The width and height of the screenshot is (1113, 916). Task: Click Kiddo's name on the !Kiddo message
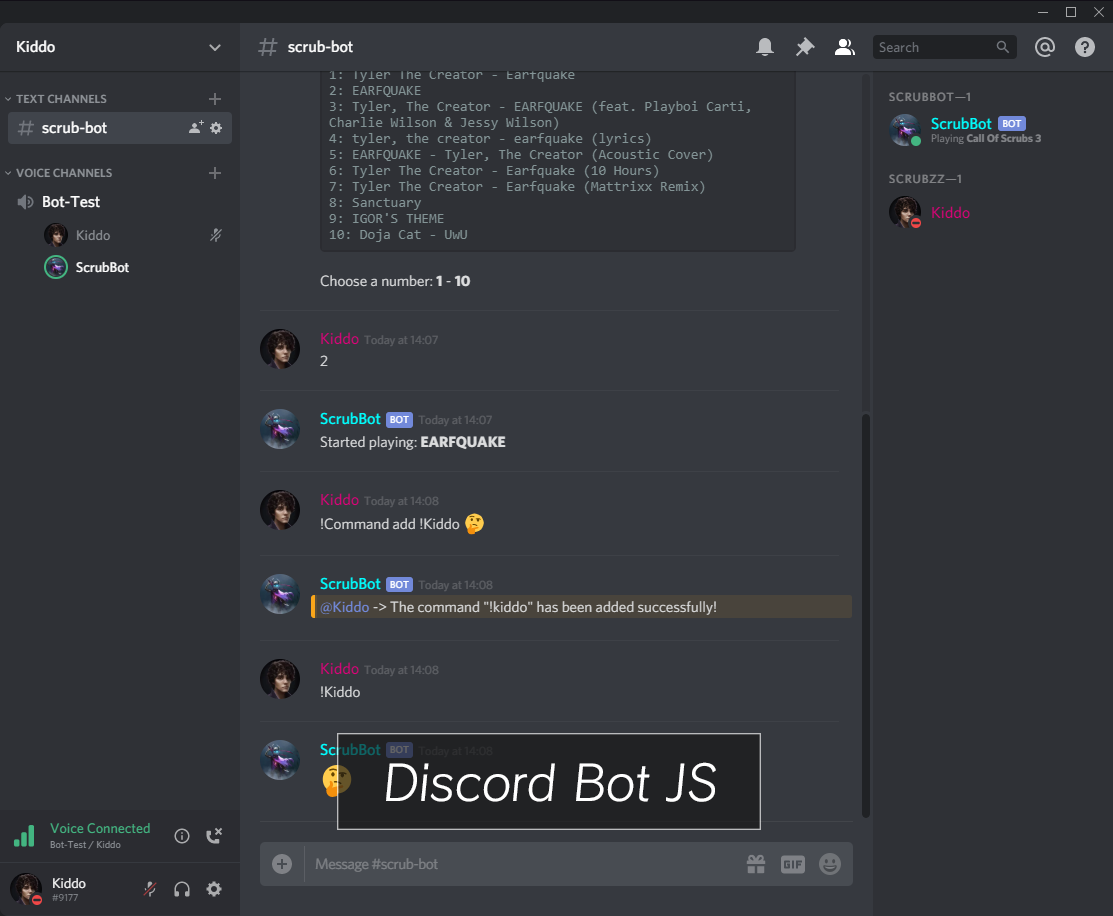click(339, 669)
